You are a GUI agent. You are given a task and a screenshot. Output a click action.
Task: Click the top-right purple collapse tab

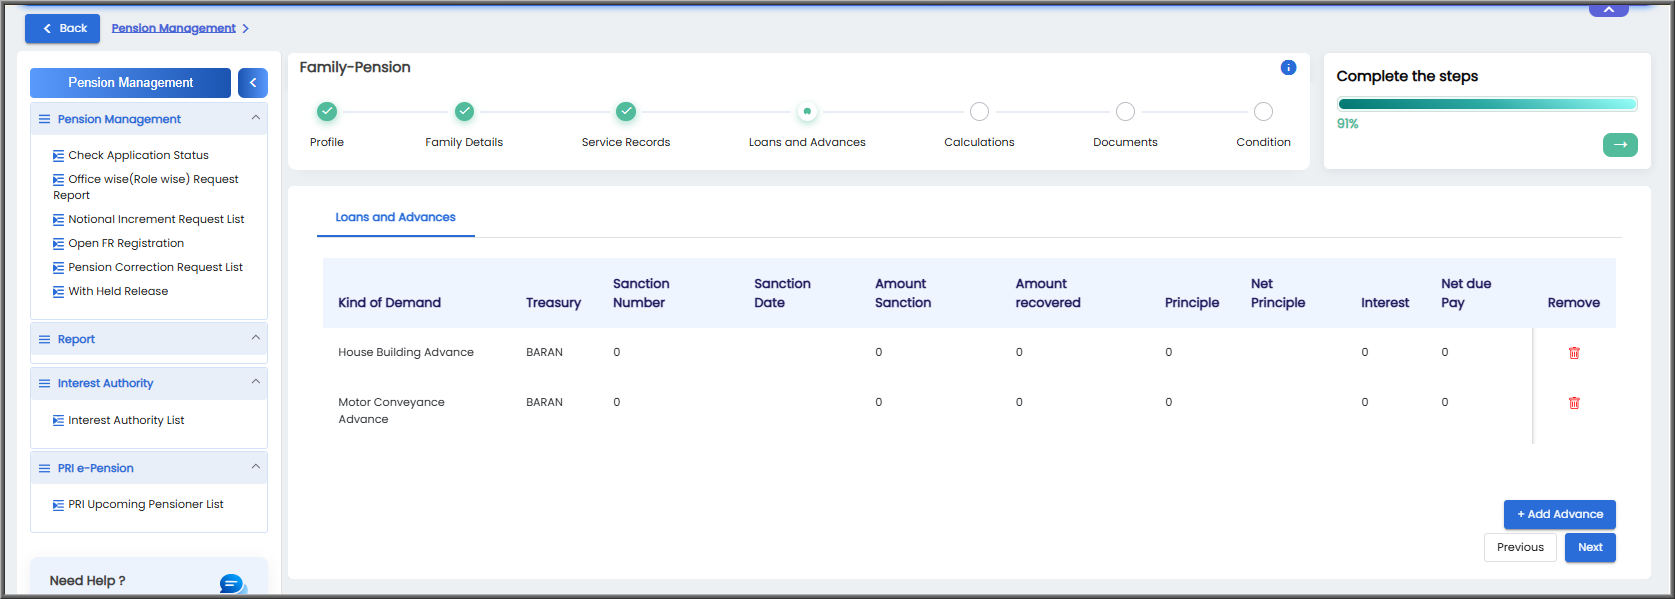[1609, 9]
